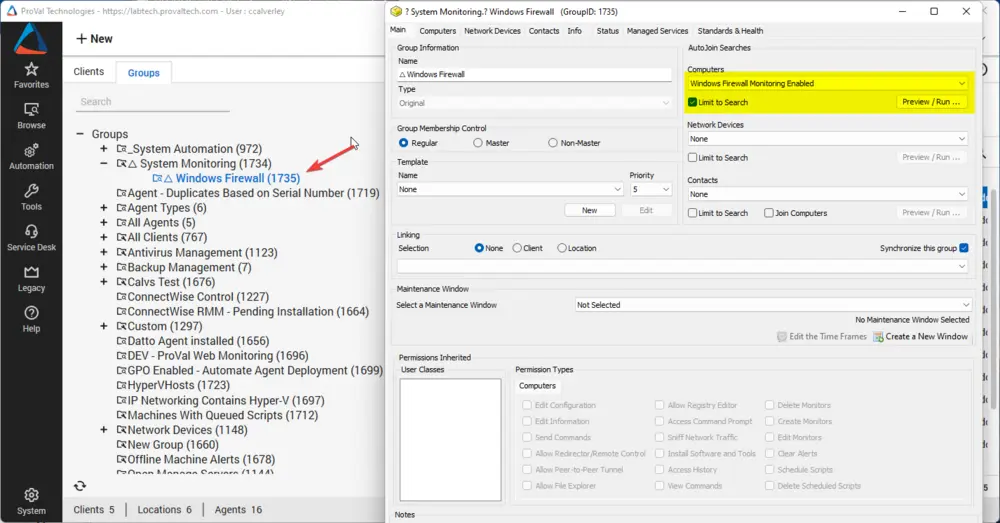Image resolution: width=1000 pixels, height=523 pixels.
Task: Select Offline Machine Alerts (1678) group
Action: [x=201, y=459]
